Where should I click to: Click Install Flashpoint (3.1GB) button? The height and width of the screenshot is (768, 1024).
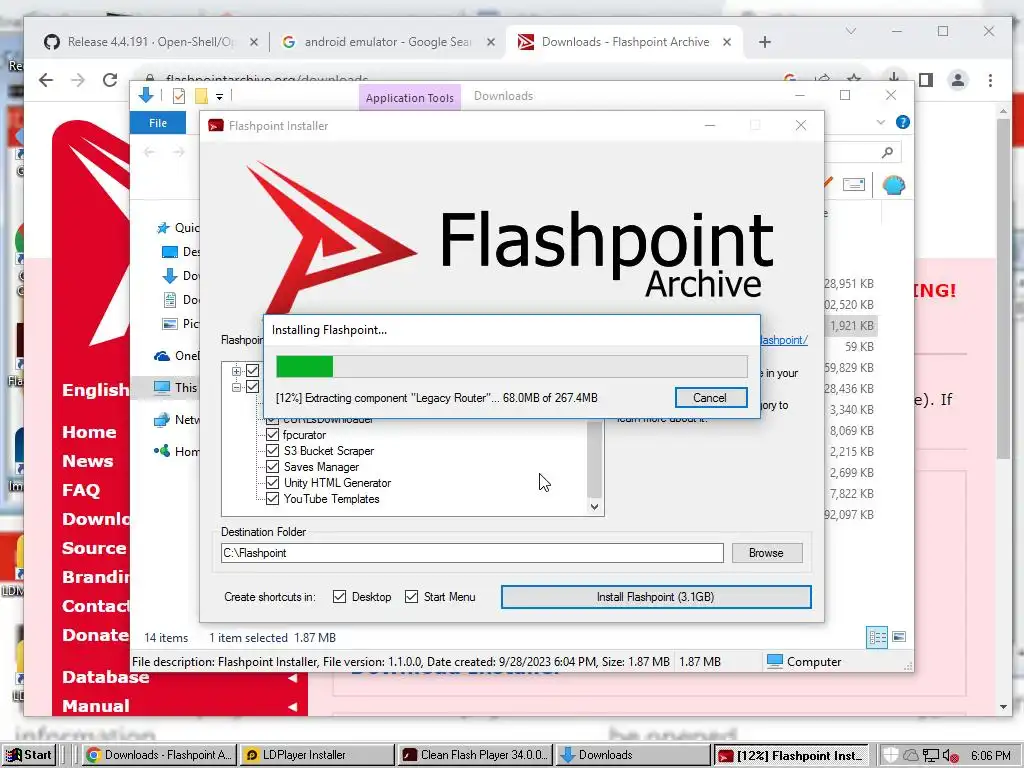pyautogui.click(x=656, y=597)
